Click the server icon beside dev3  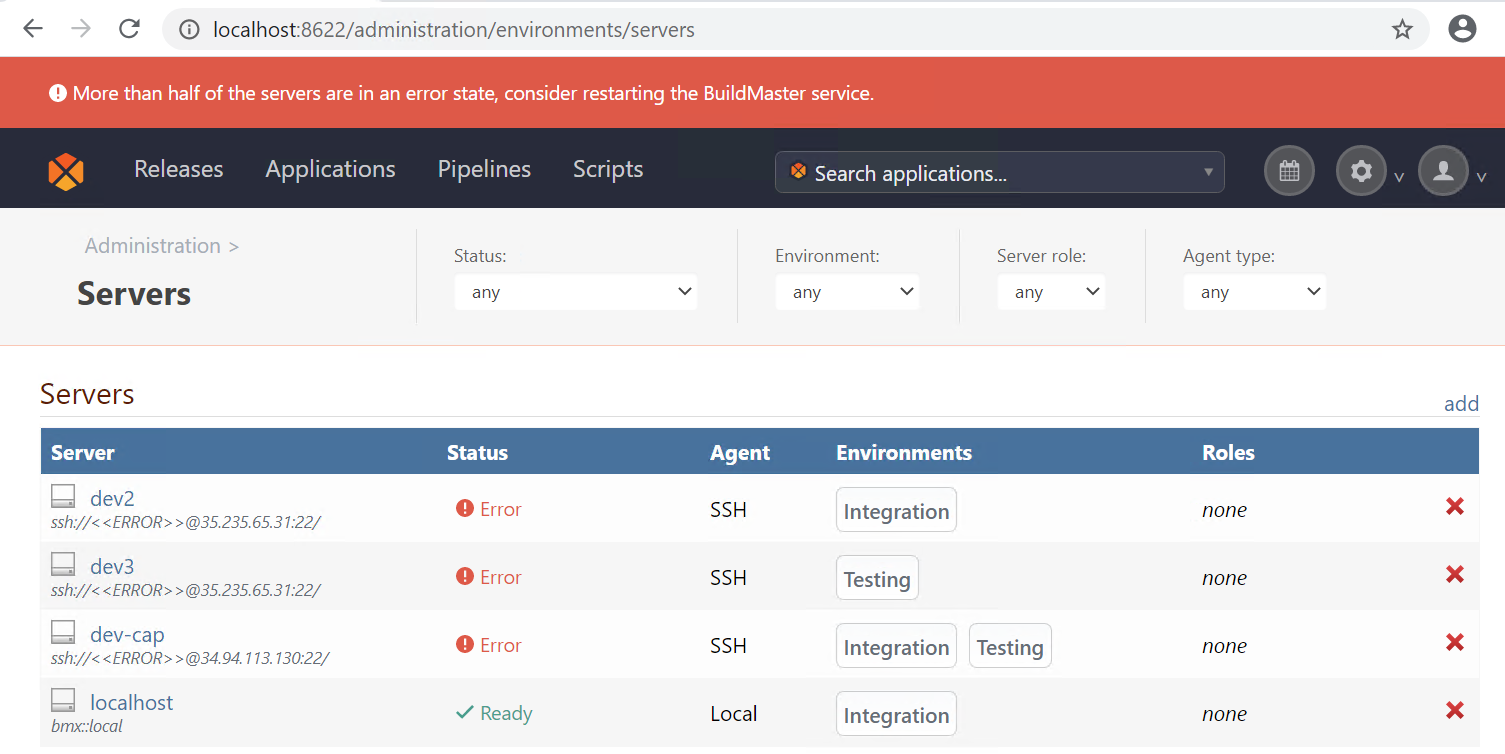tap(64, 564)
